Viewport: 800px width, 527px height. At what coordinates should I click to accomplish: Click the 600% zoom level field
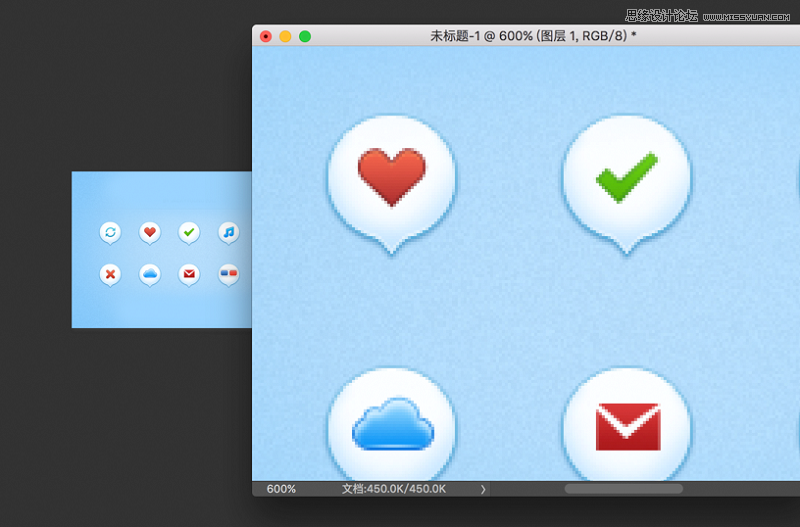click(x=282, y=489)
